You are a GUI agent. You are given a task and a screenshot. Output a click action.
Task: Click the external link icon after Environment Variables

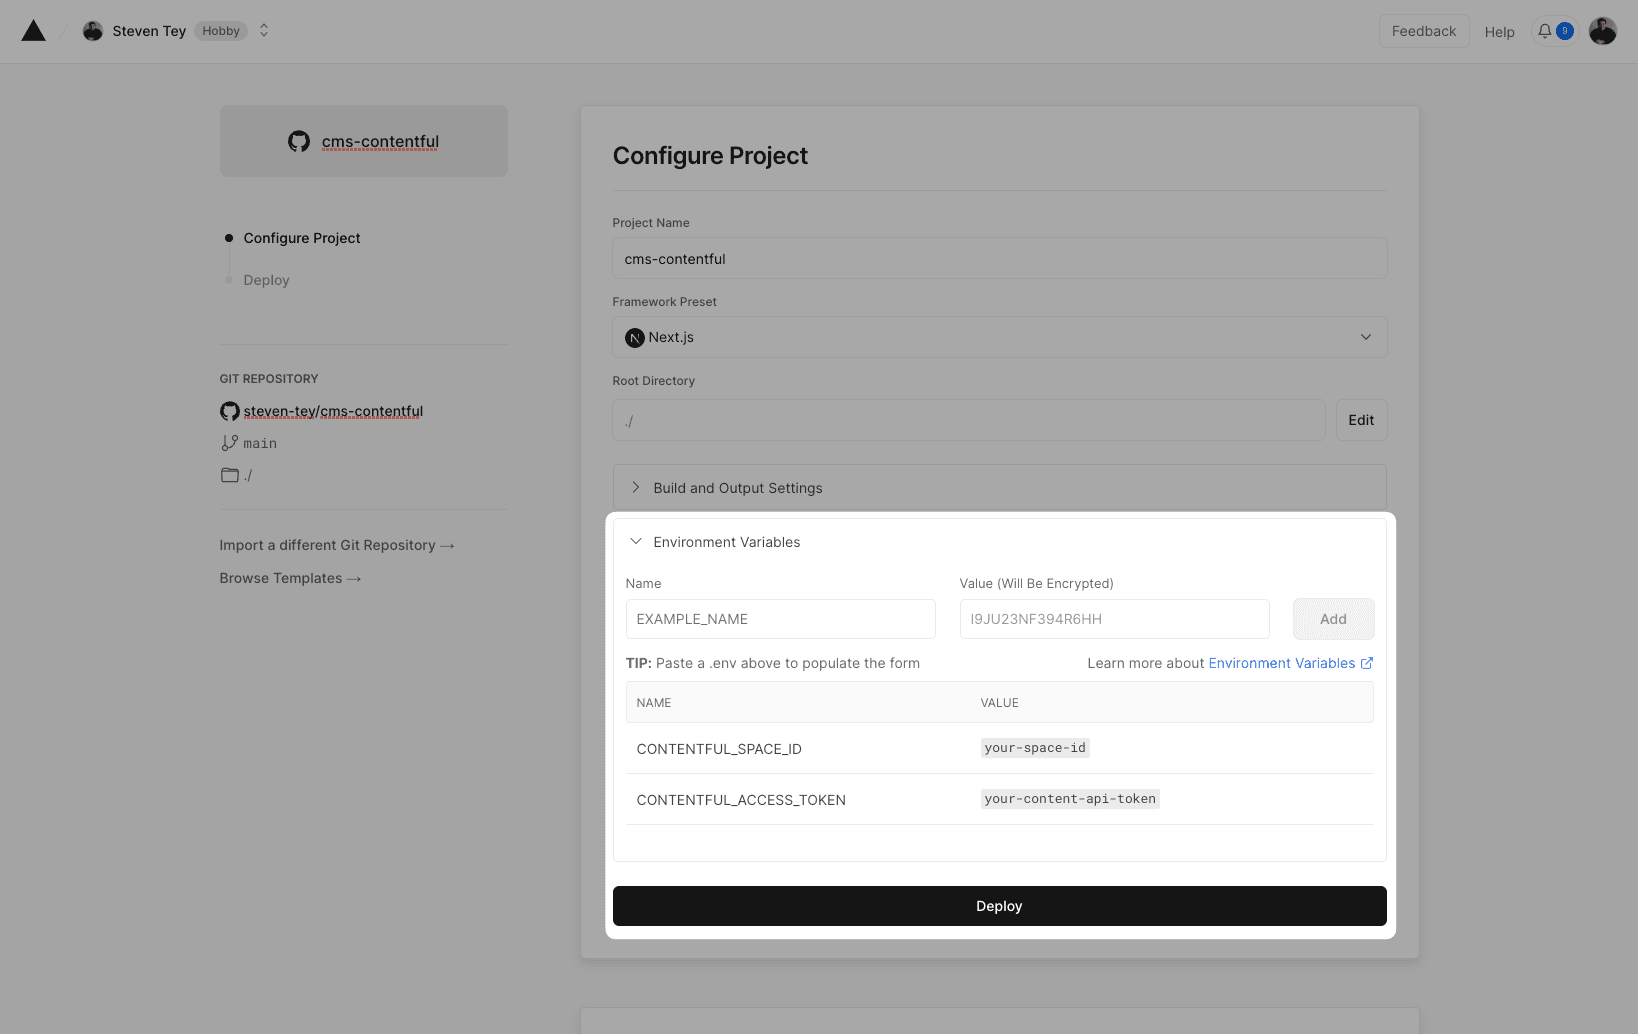[x=1367, y=663]
